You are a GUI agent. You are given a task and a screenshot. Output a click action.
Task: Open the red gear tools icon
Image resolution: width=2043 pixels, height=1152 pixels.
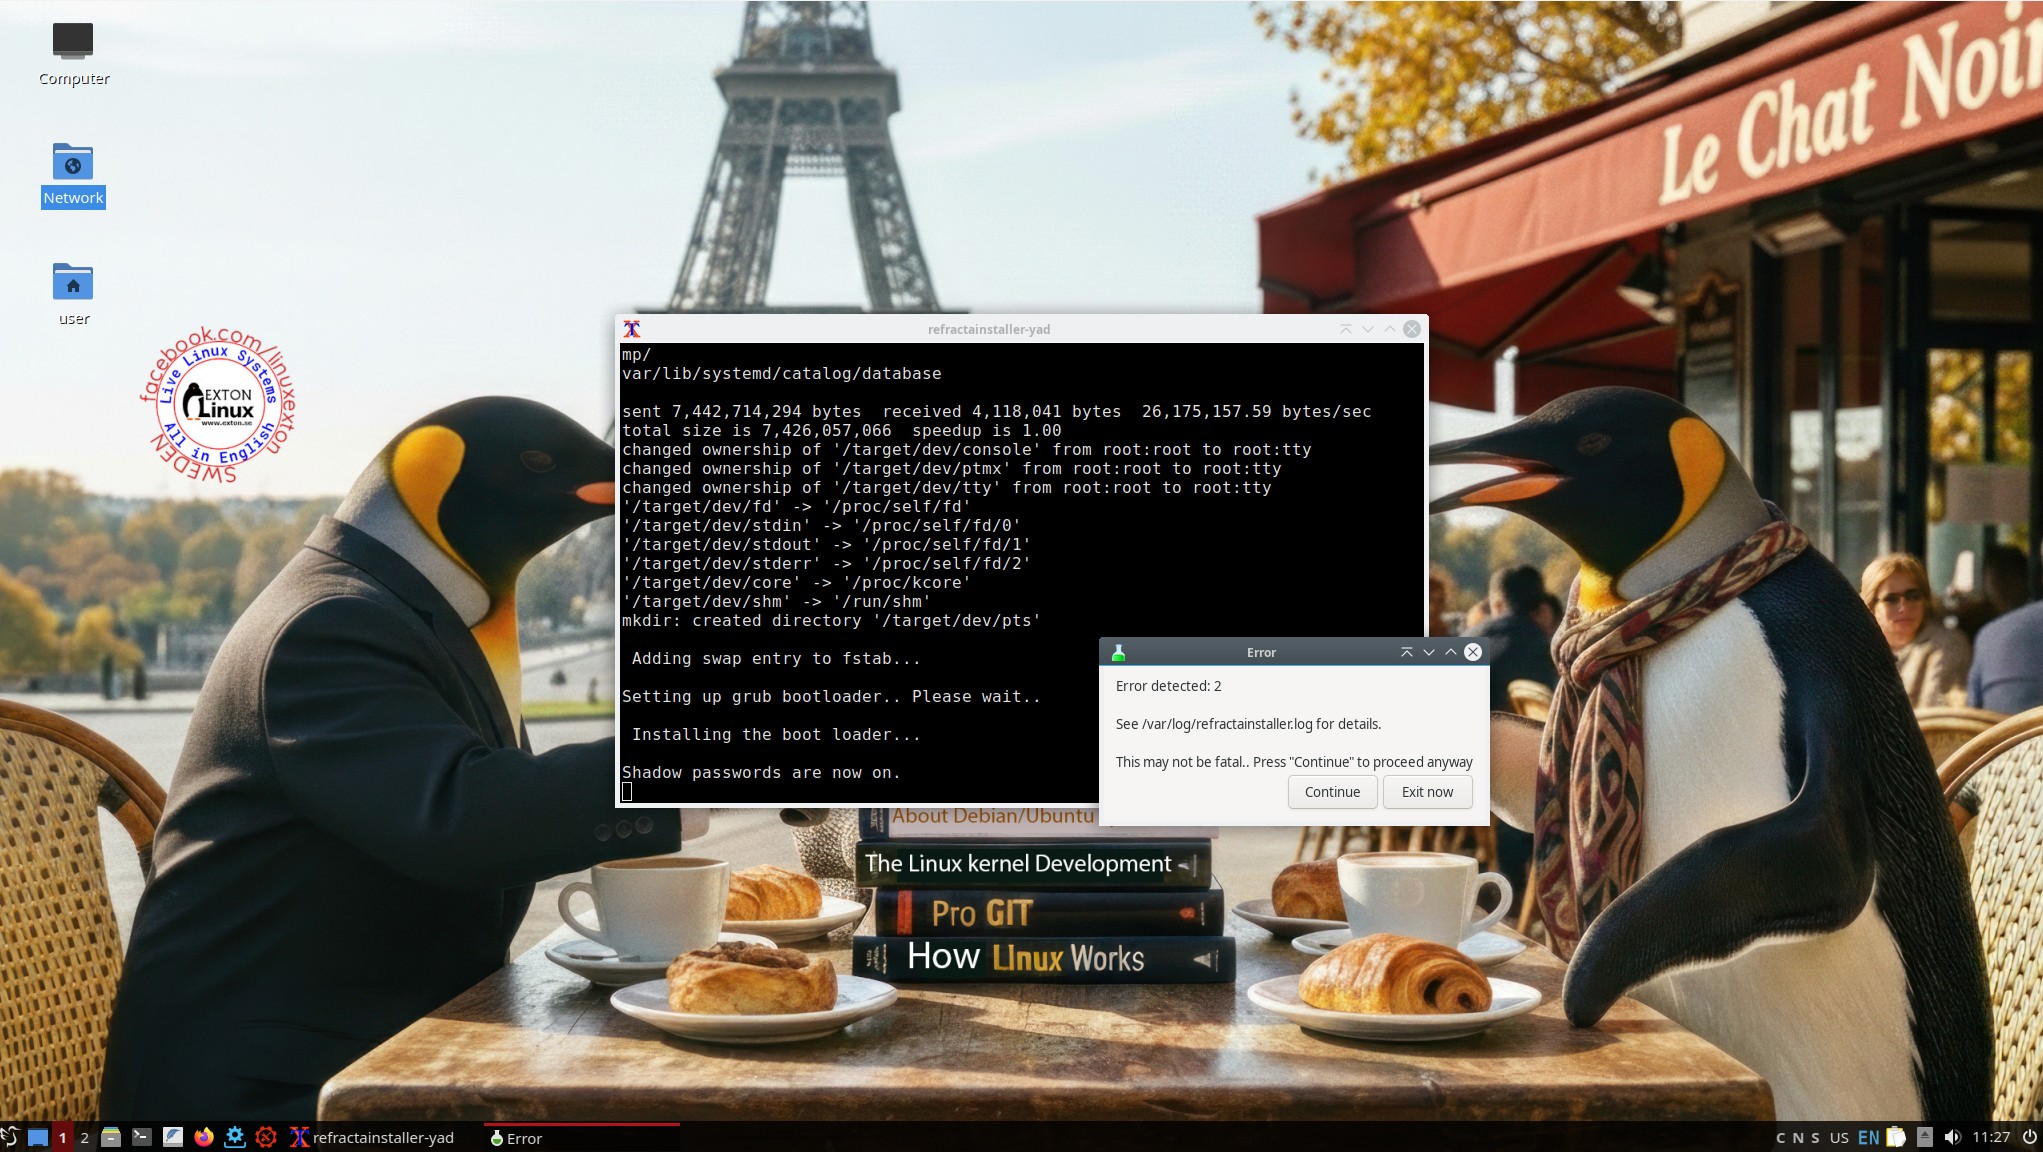(266, 1137)
